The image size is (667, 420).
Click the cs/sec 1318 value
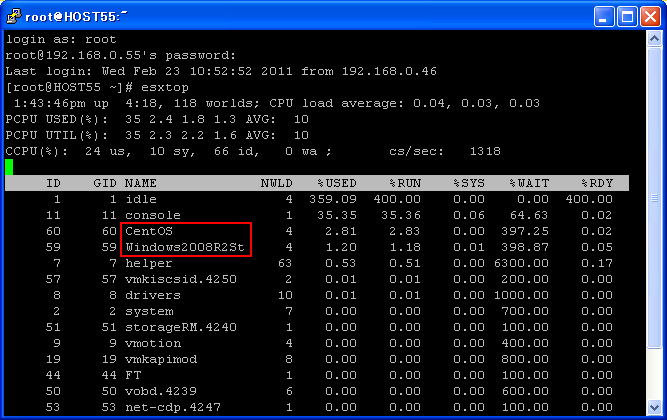485,151
